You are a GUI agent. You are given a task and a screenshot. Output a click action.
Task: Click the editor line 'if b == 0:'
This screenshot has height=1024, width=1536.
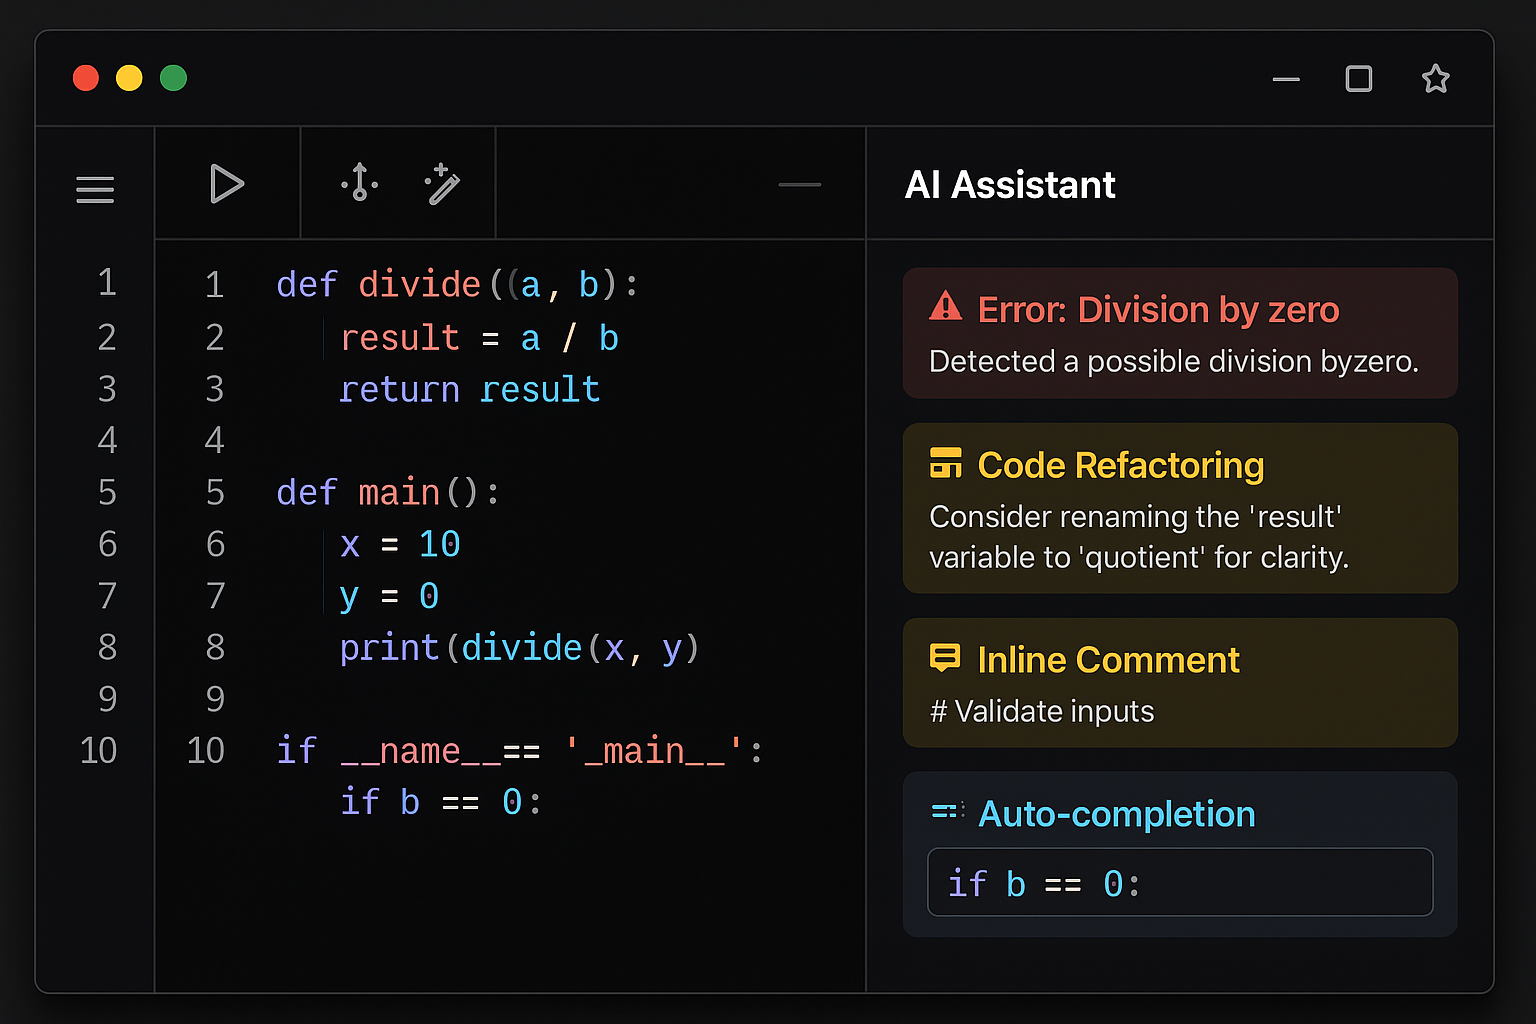click(x=441, y=802)
